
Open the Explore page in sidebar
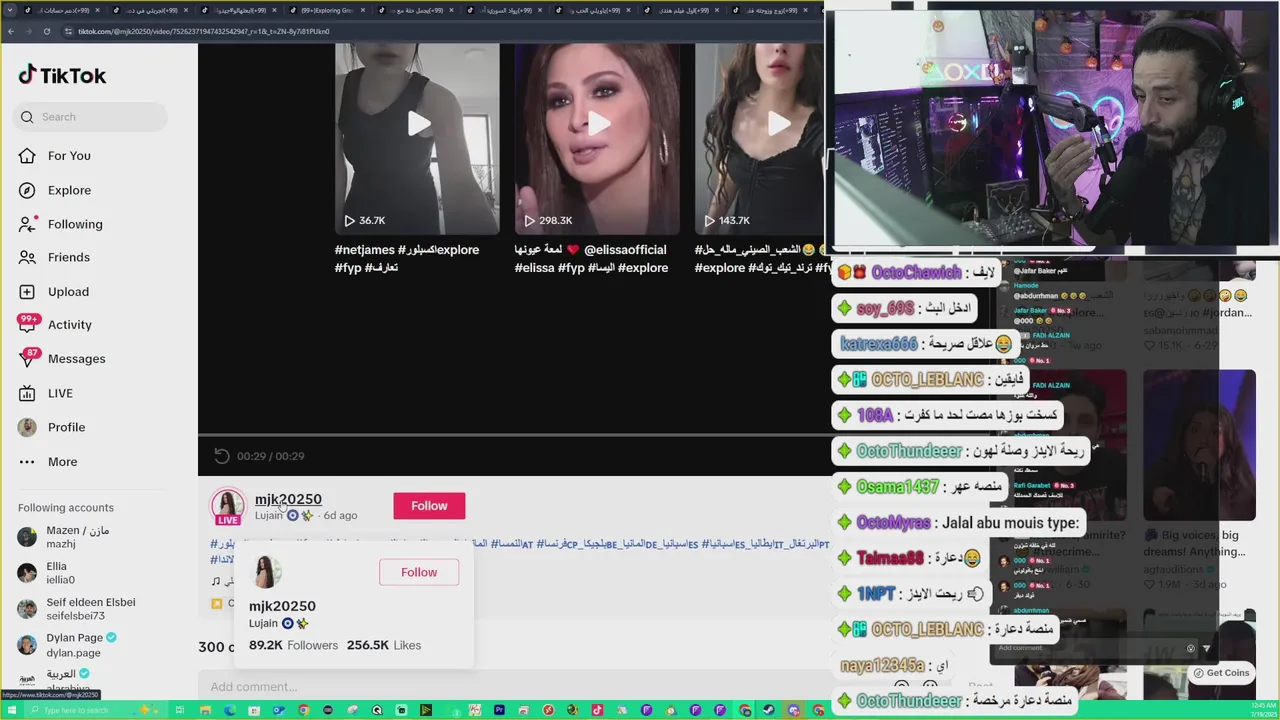[x=69, y=190]
